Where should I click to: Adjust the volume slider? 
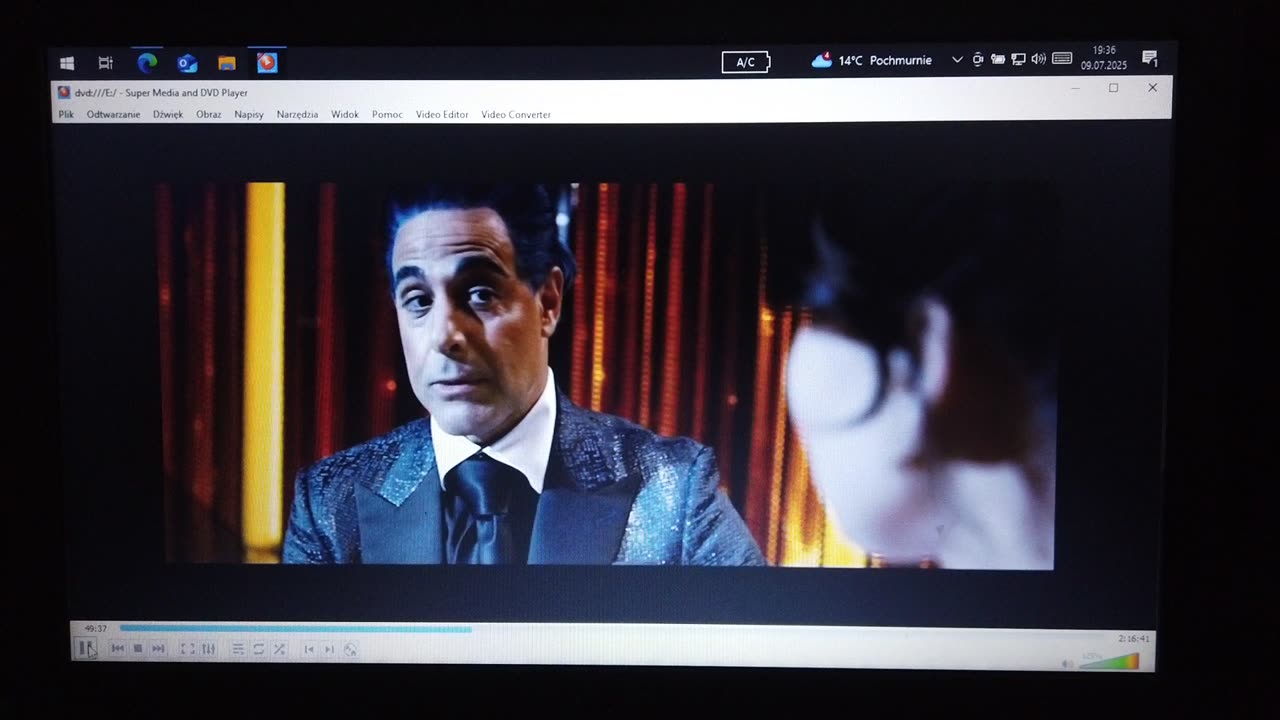[x=1109, y=662]
